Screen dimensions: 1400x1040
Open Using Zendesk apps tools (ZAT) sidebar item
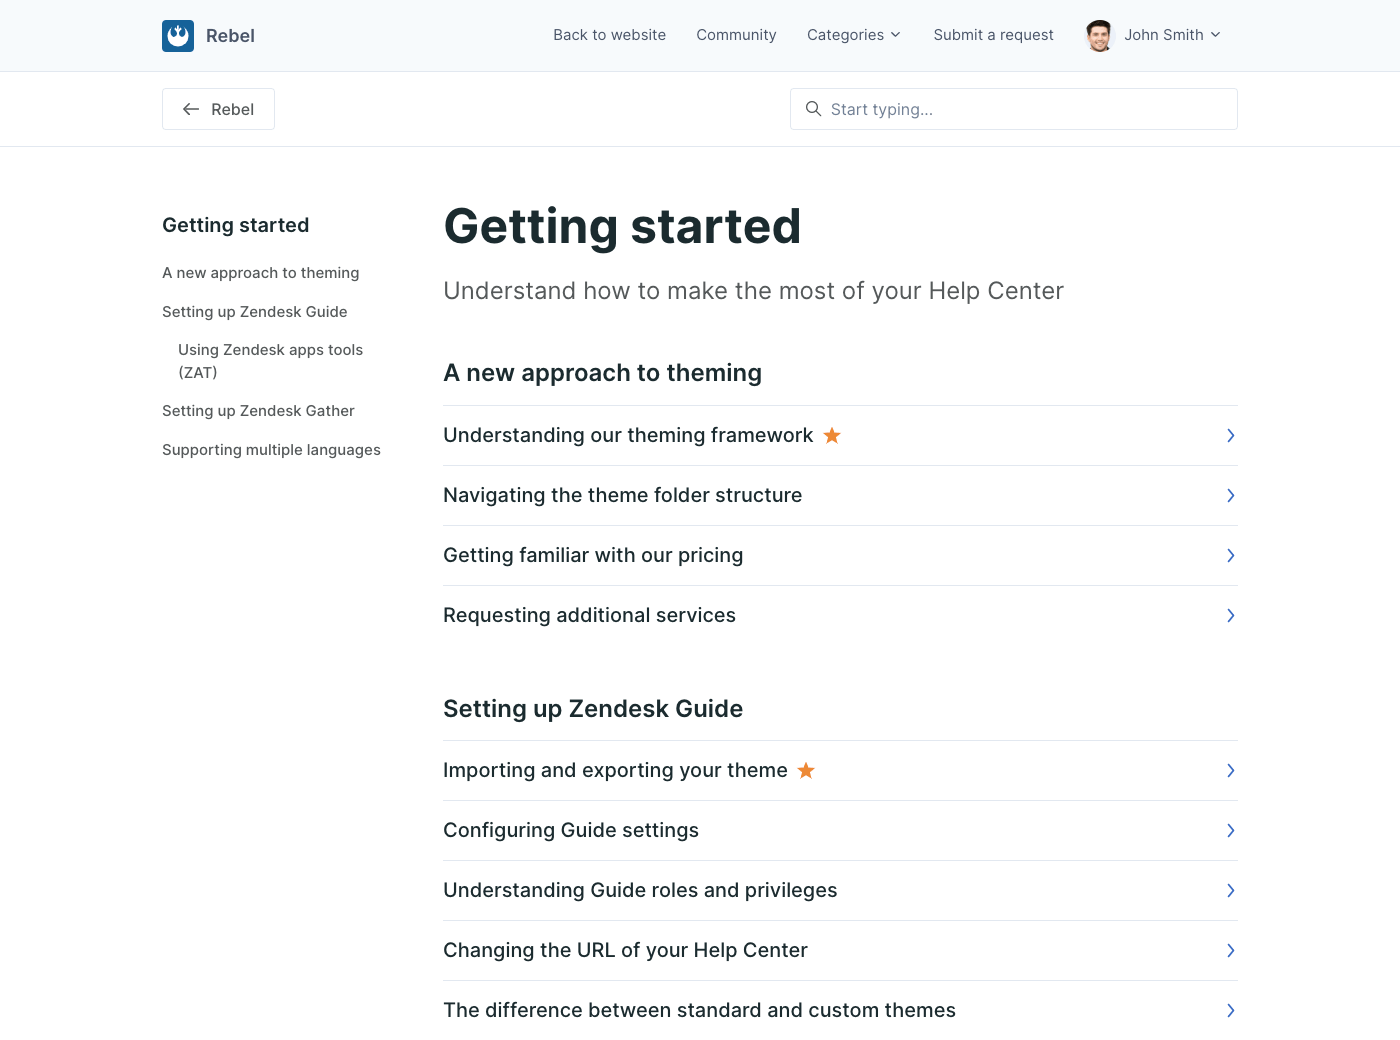point(270,361)
